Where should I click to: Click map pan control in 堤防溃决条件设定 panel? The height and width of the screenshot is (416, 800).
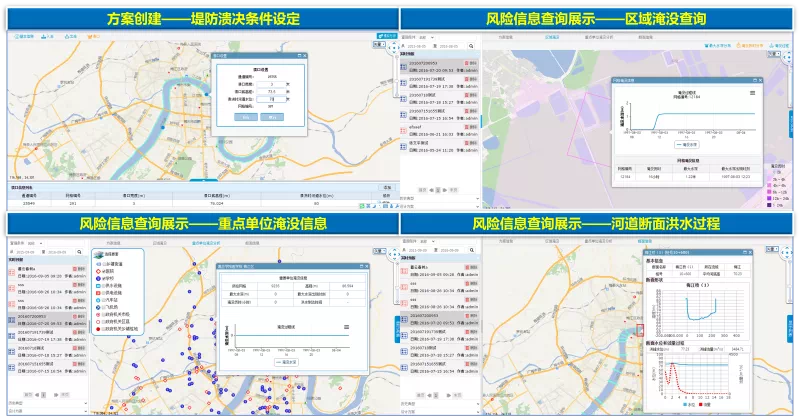(x=393, y=48)
